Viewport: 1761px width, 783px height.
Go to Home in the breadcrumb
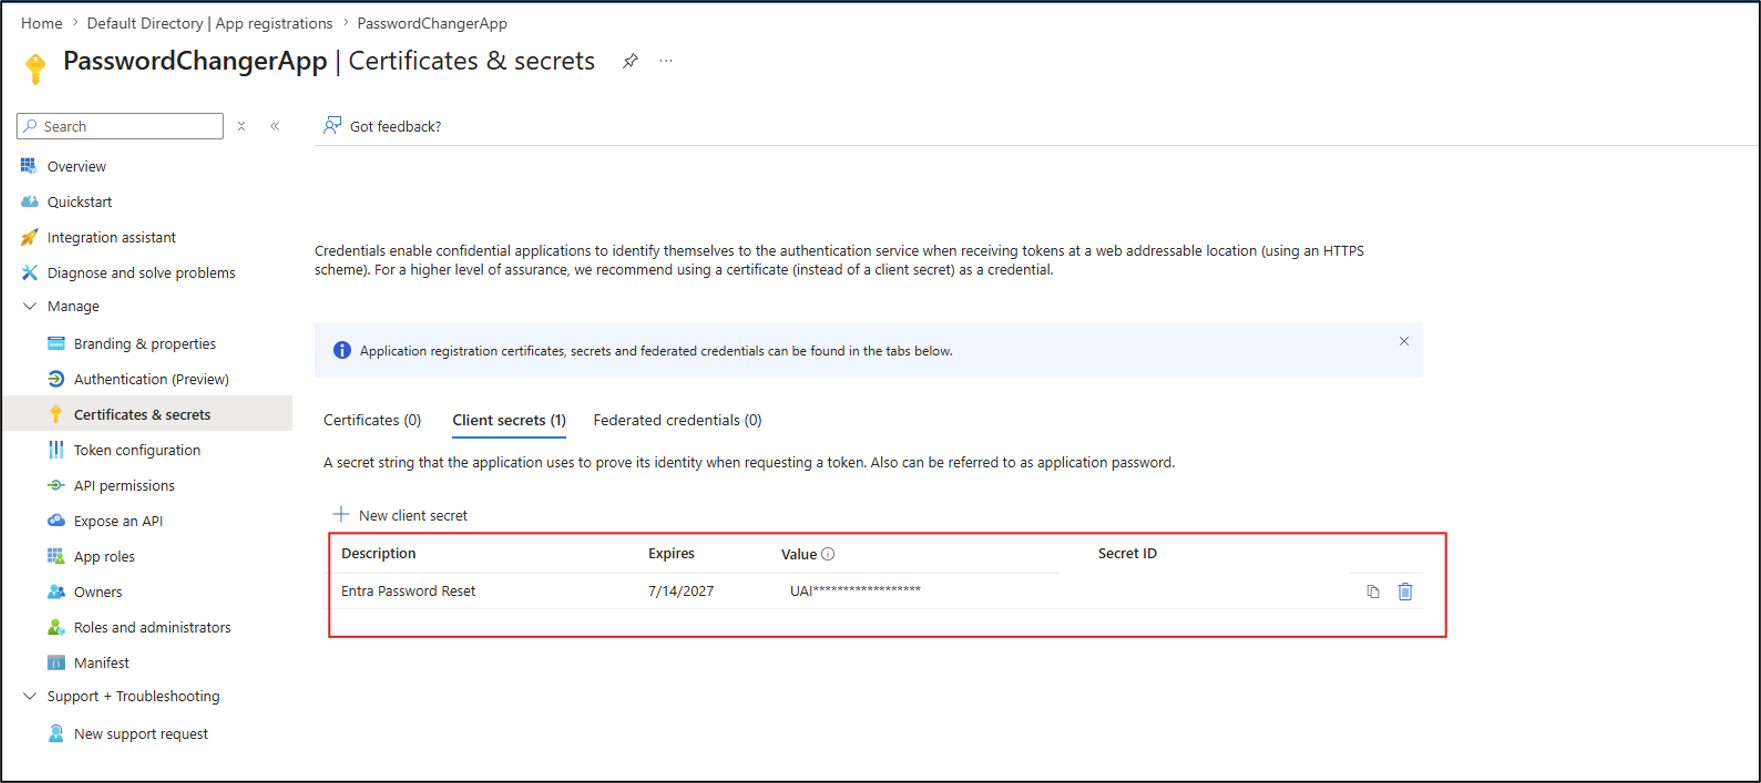pyautogui.click(x=42, y=23)
